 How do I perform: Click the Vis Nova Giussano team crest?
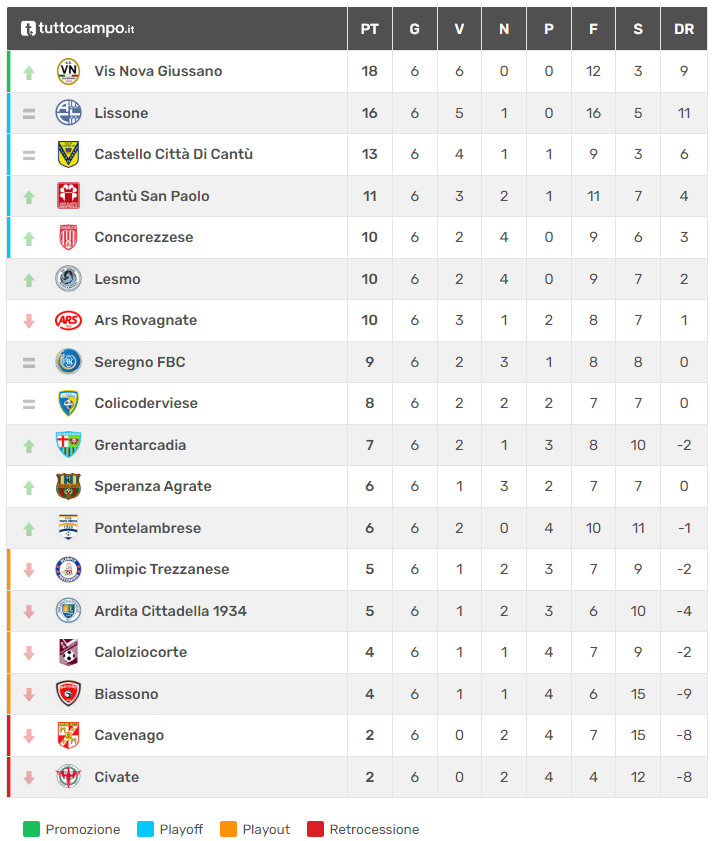pyautogui.click(x=68, y=72)
